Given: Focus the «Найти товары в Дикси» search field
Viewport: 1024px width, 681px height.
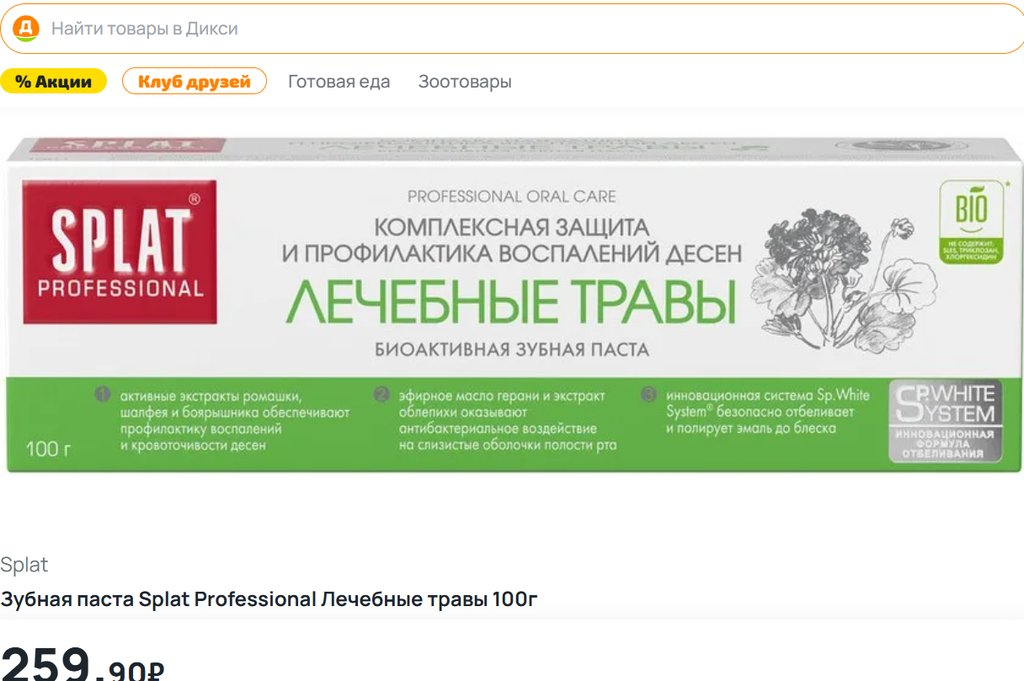Looking at the screenshot, I should (x=512, y=28).
